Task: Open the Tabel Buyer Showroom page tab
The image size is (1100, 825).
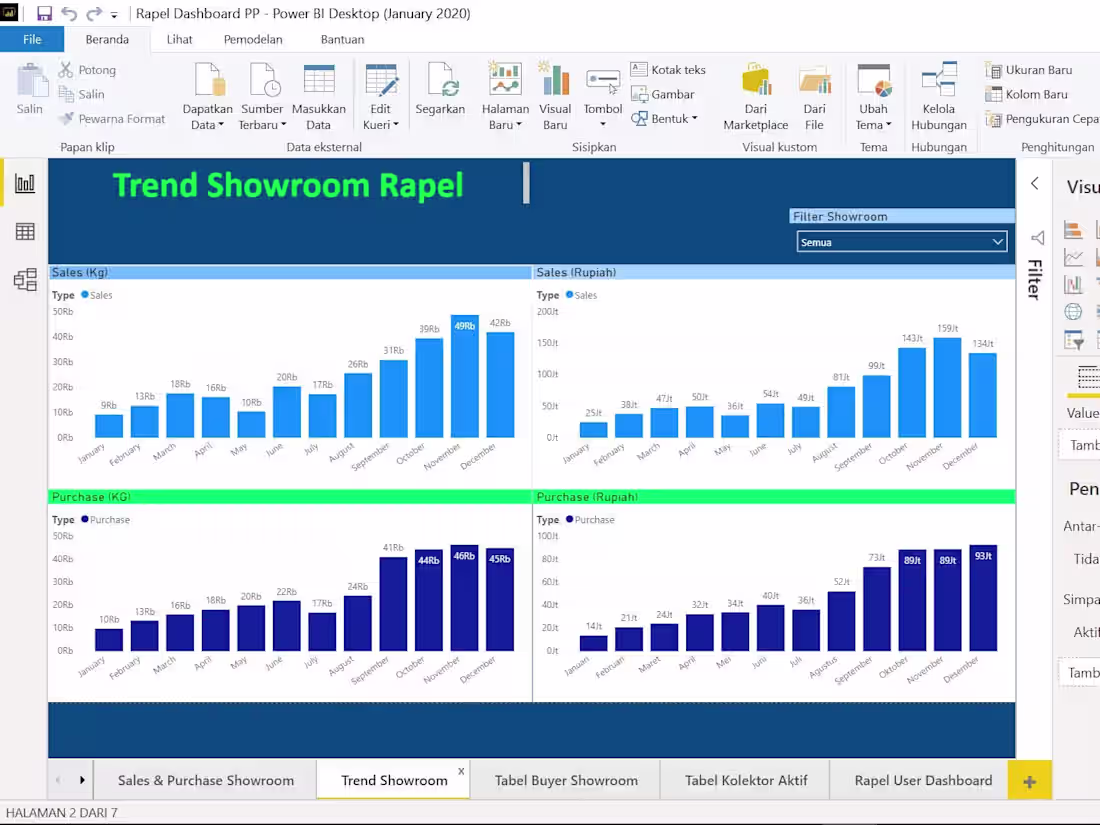Action: pyautogui.click(x=566, y=780)
